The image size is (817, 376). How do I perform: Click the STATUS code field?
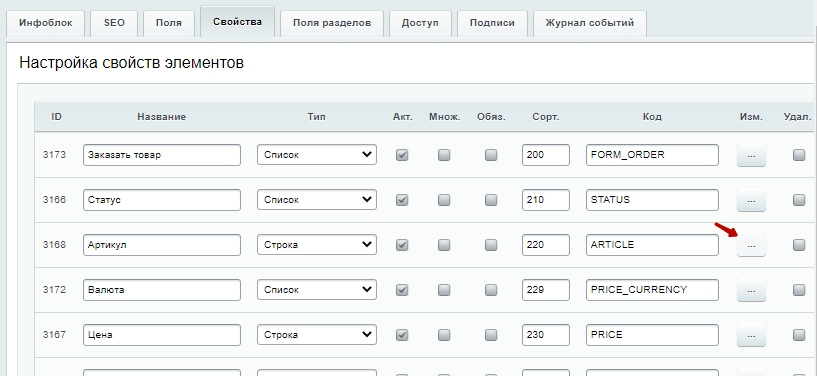pyautogui.click(x=652, y=199)
